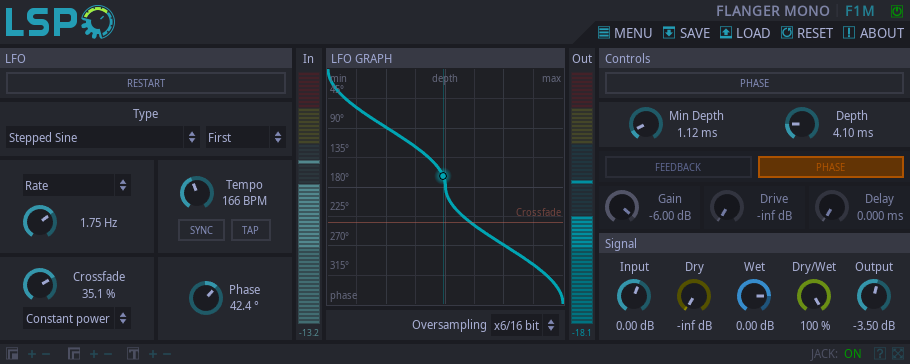Click RESET in the top bar
Viewport: 910px width, 364px height.
807,33
